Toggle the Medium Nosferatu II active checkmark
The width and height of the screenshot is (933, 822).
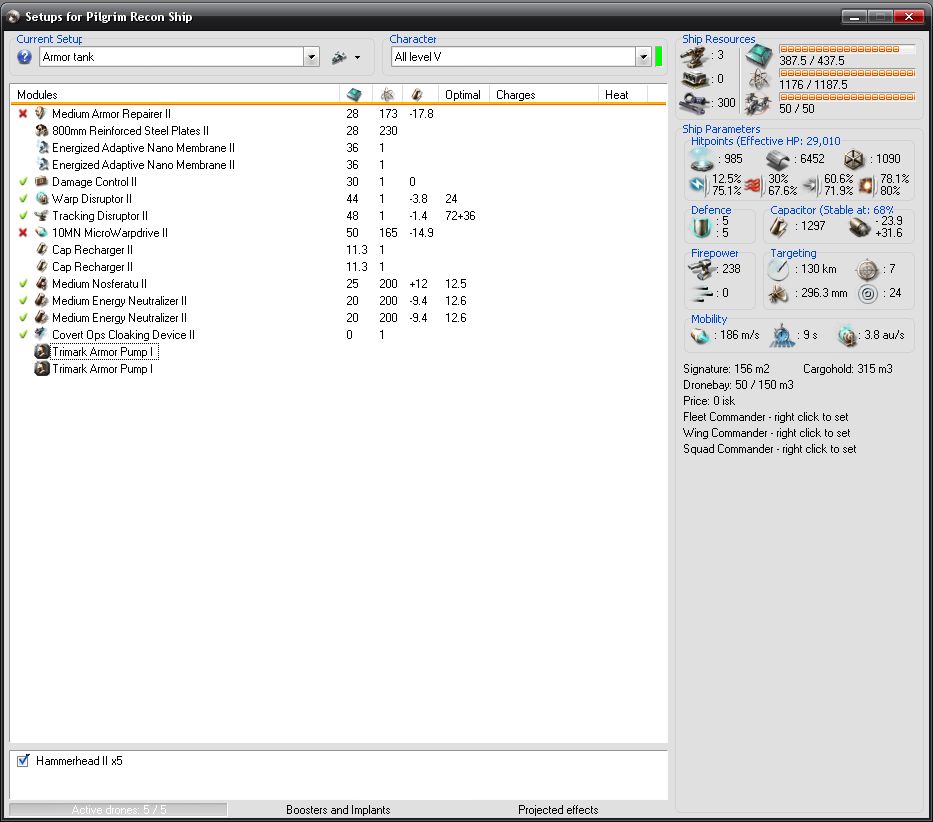coord(23,284)
